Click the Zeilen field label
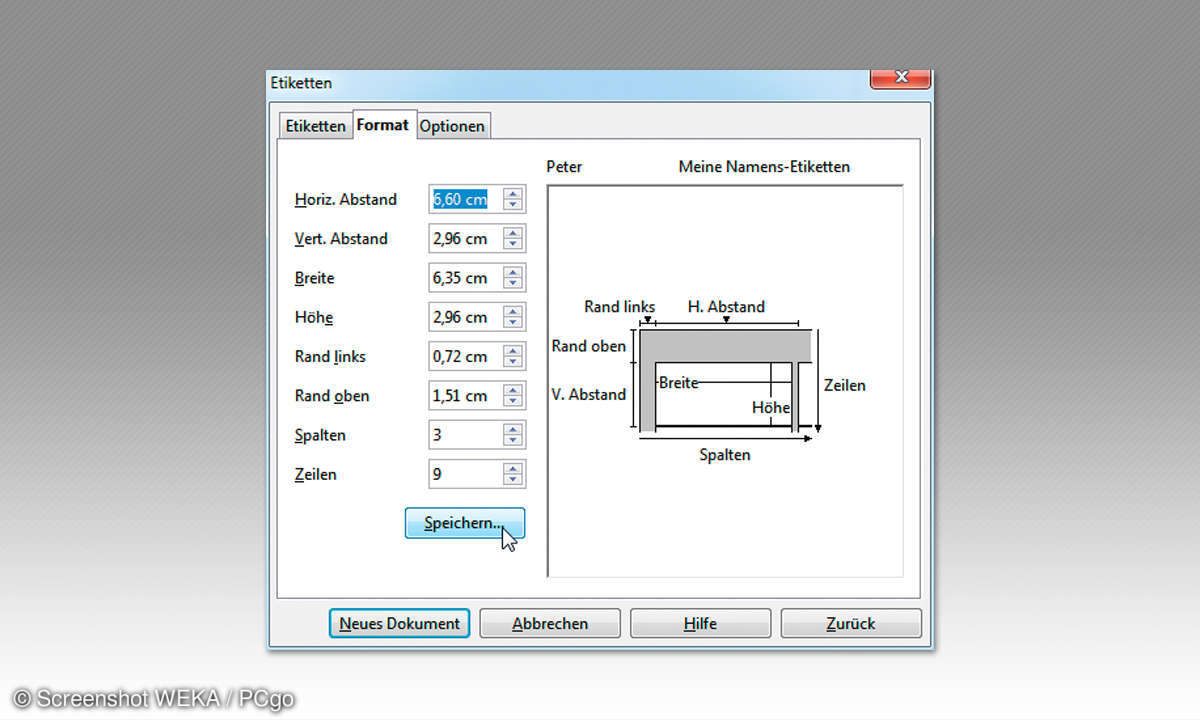The image size is (1200, 720). [316, 475]
